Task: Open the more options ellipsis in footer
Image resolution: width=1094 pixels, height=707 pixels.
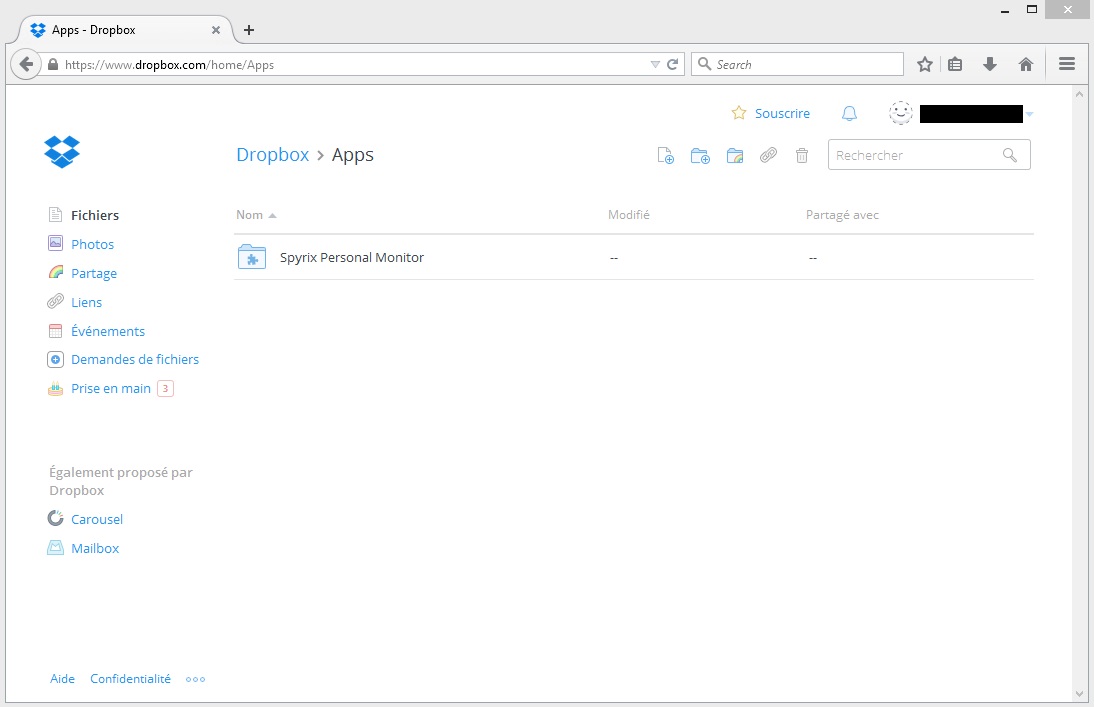Action: 195,679
